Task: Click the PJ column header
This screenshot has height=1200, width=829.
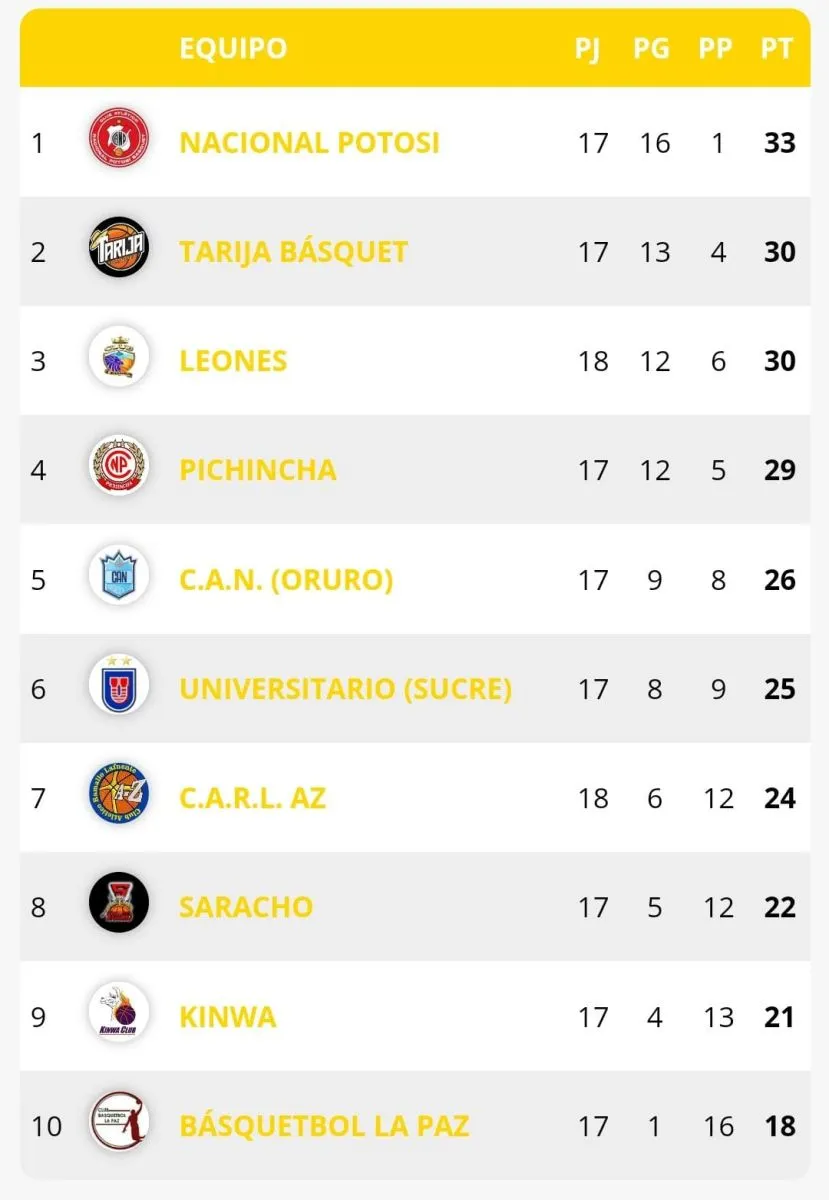Action: (589, 48)
